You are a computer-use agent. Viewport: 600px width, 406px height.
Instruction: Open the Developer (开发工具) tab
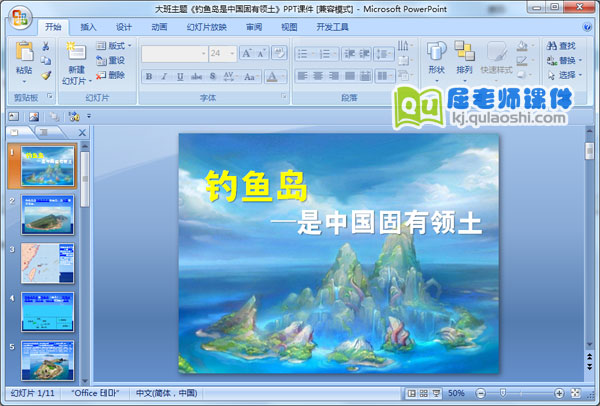(x=332, y=27)
